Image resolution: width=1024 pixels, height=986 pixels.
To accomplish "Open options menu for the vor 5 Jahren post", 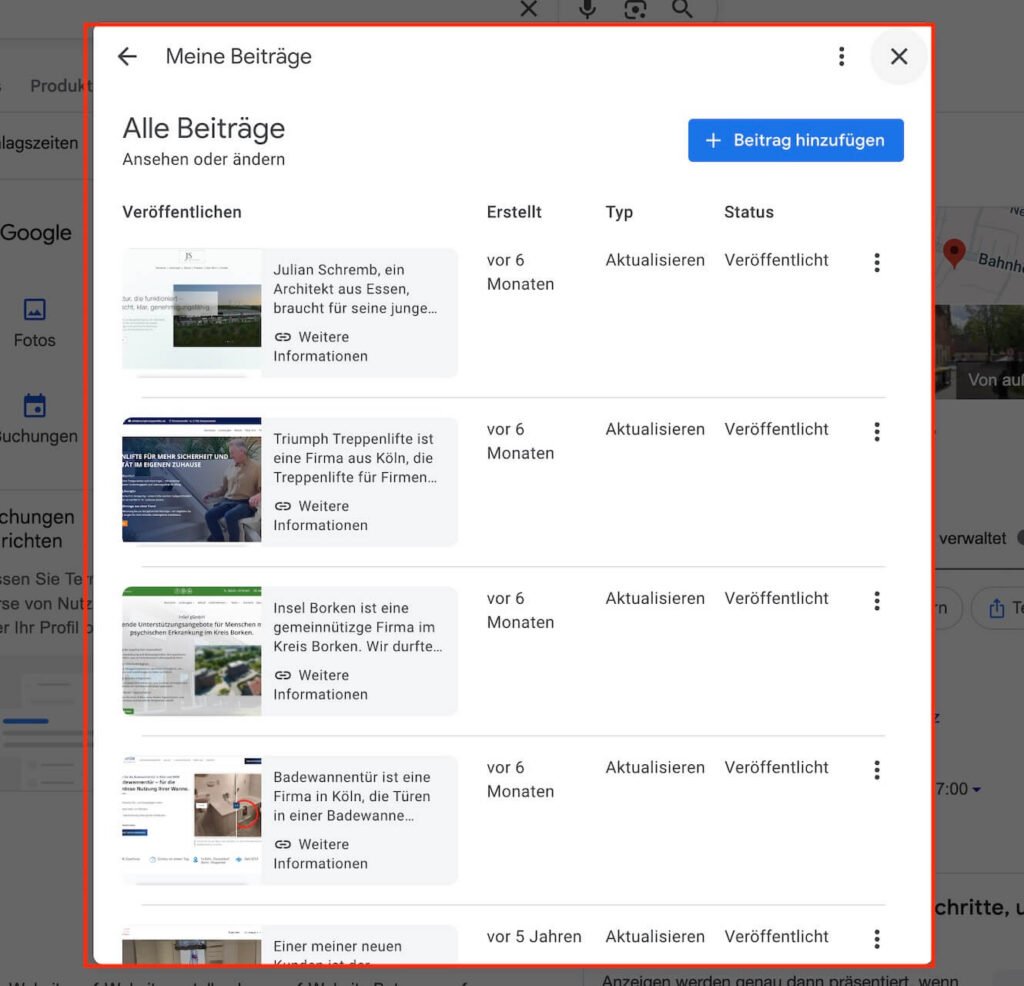I will 877,939.
